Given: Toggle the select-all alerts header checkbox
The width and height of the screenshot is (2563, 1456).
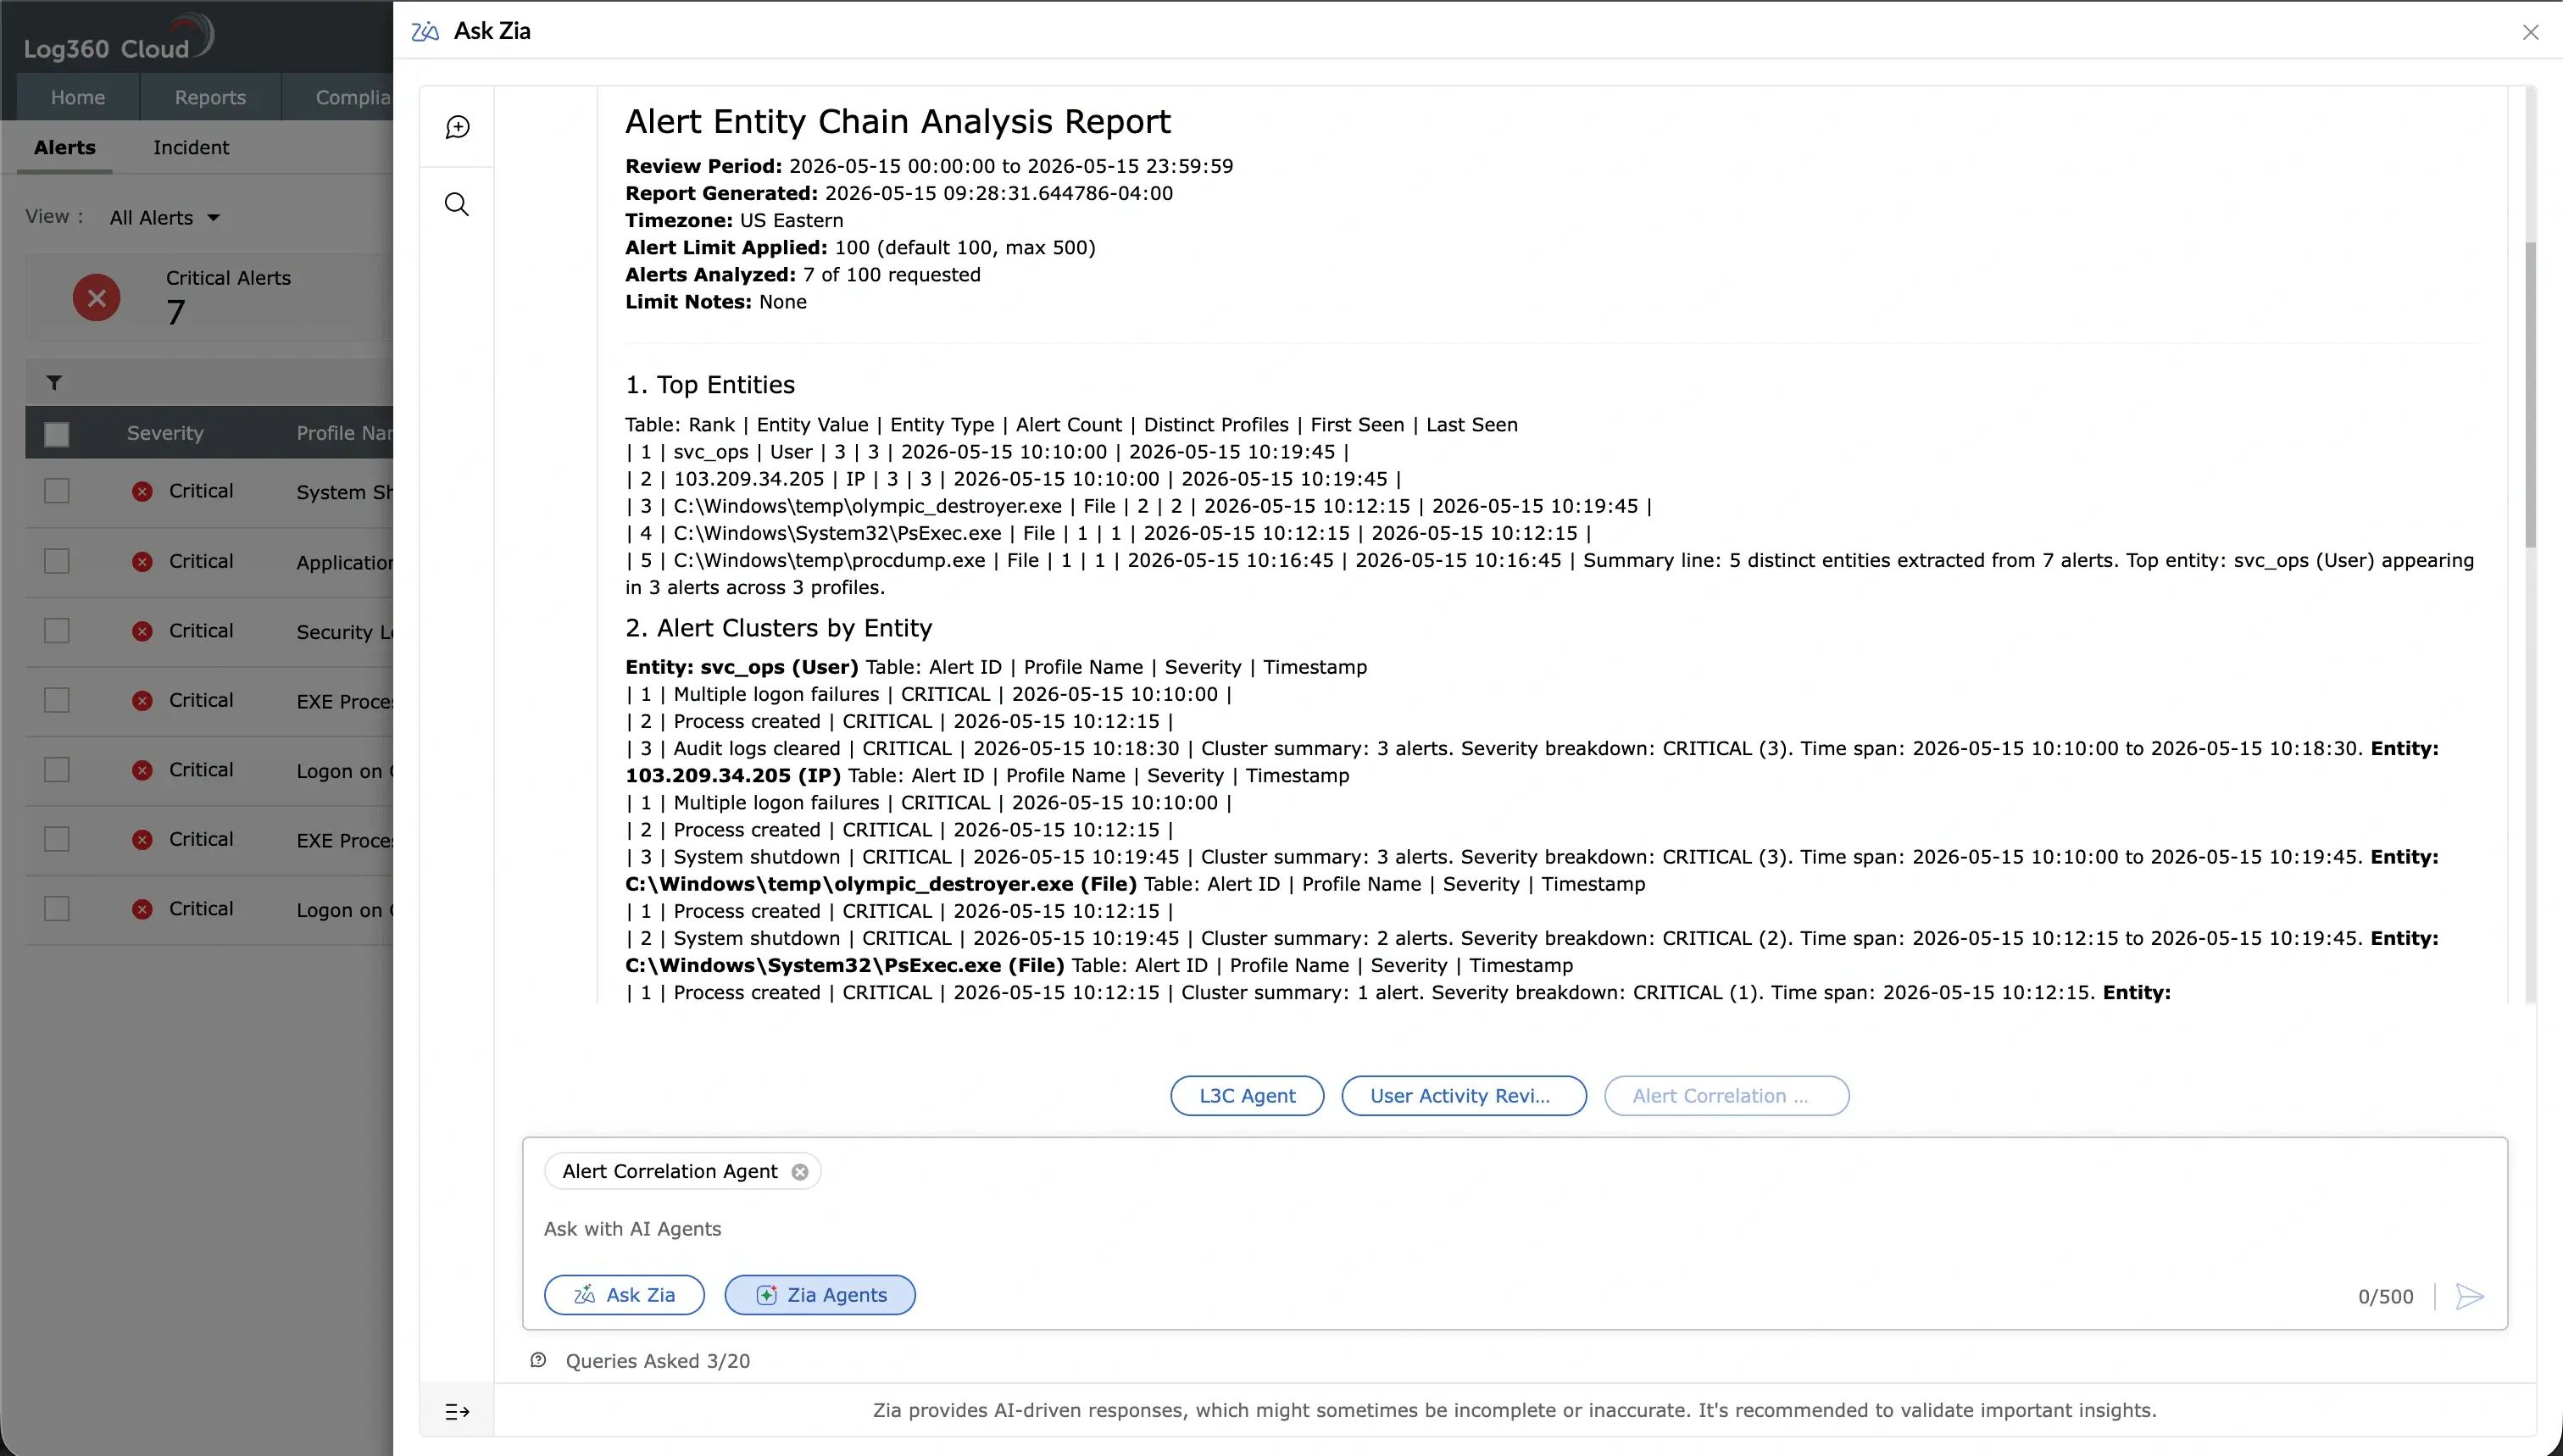Looking at the screenshot, I should [57, 434].
